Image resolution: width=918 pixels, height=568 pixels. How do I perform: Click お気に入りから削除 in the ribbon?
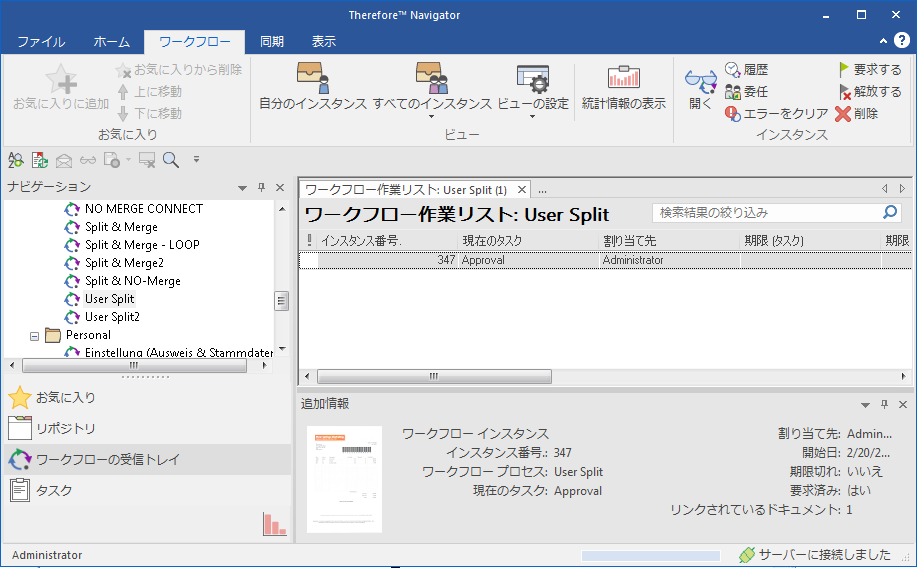[179, 70]
